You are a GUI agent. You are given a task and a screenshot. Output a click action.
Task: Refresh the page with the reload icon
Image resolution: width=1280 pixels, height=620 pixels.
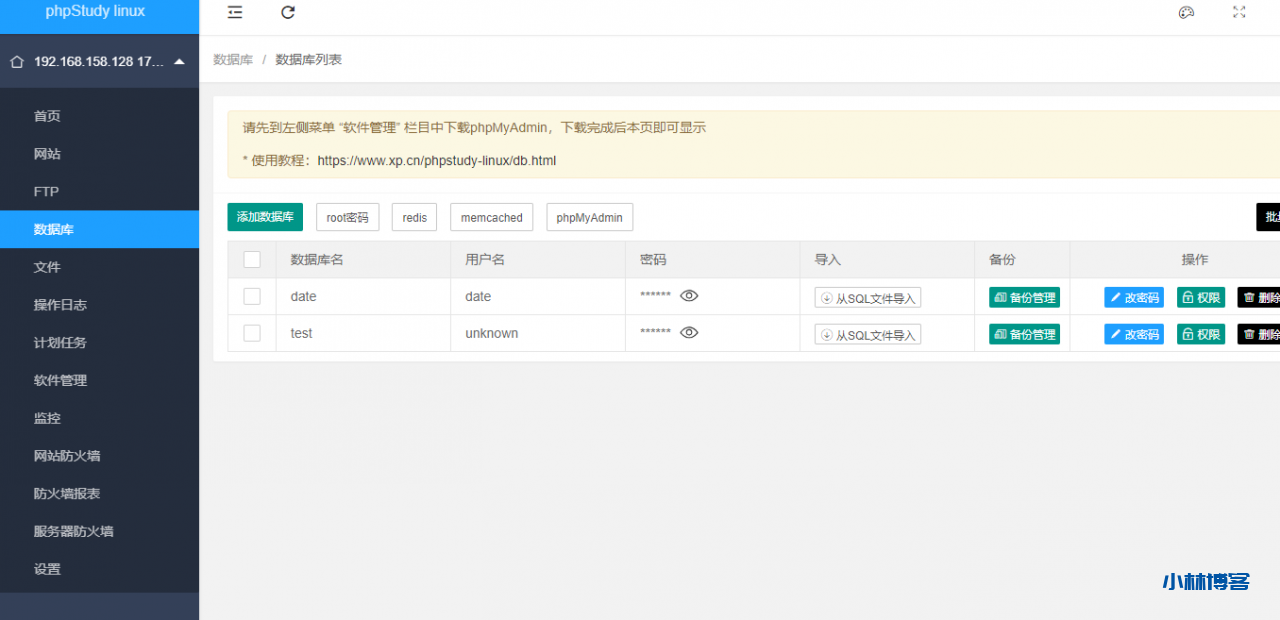[x=288, y=13]
